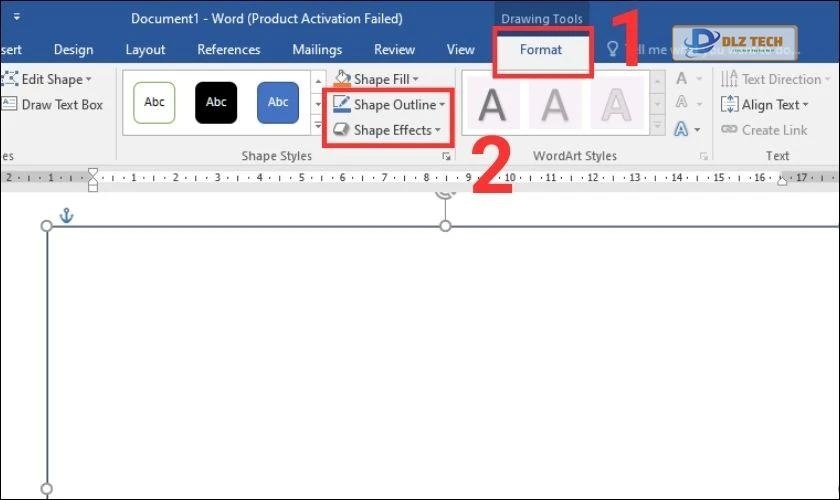
Task: Click the Tell me lightbulb icon
Action: (x=612, y=49)
